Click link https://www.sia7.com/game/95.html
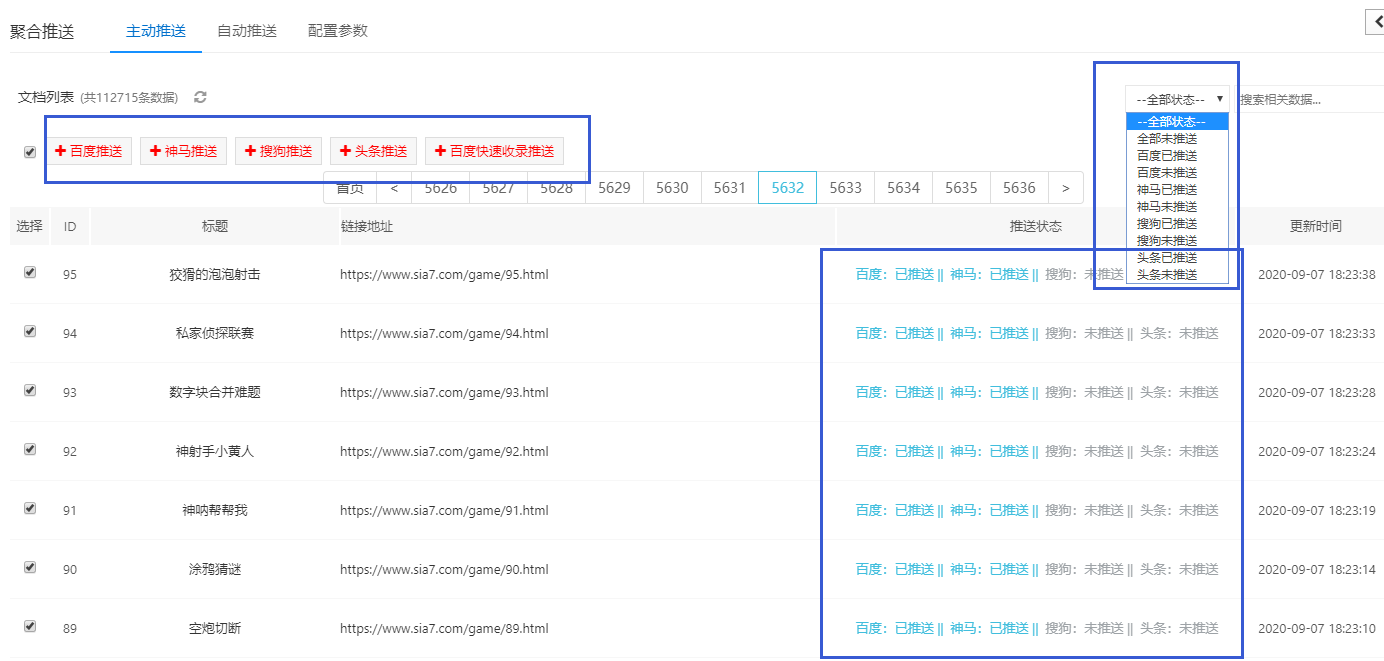The width and height of the screenshot is (1384, 661). 444,274
